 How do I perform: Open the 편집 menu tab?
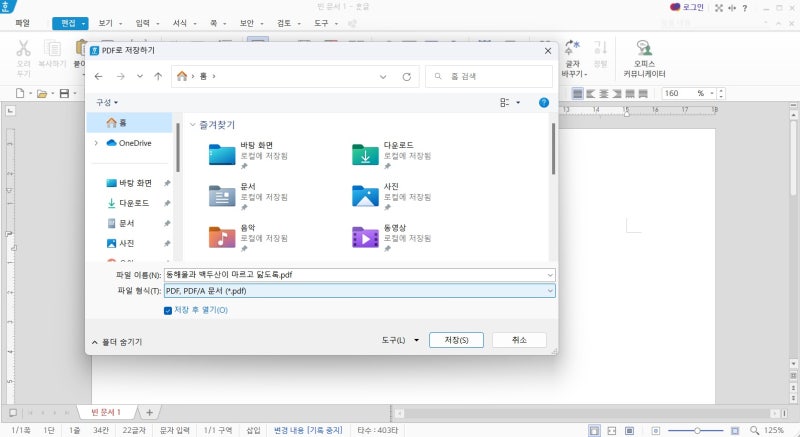pos(70,23)
